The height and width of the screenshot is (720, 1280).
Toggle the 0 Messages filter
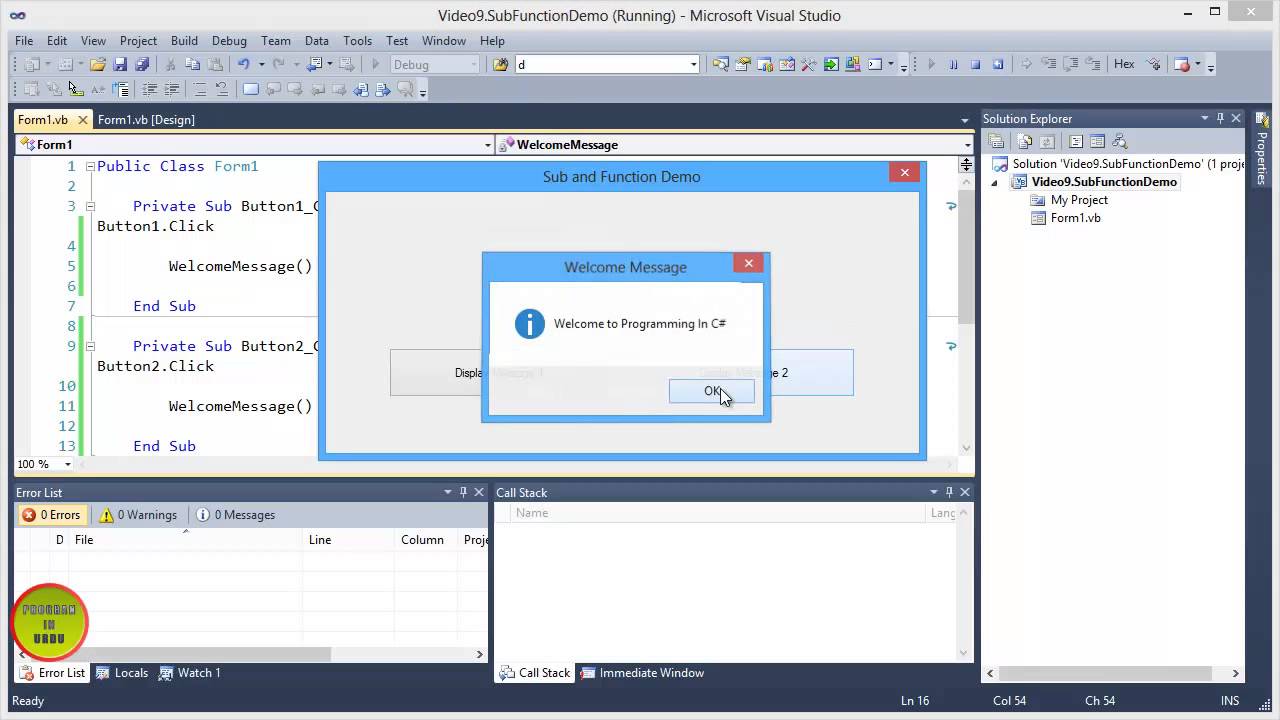(236, 515)
